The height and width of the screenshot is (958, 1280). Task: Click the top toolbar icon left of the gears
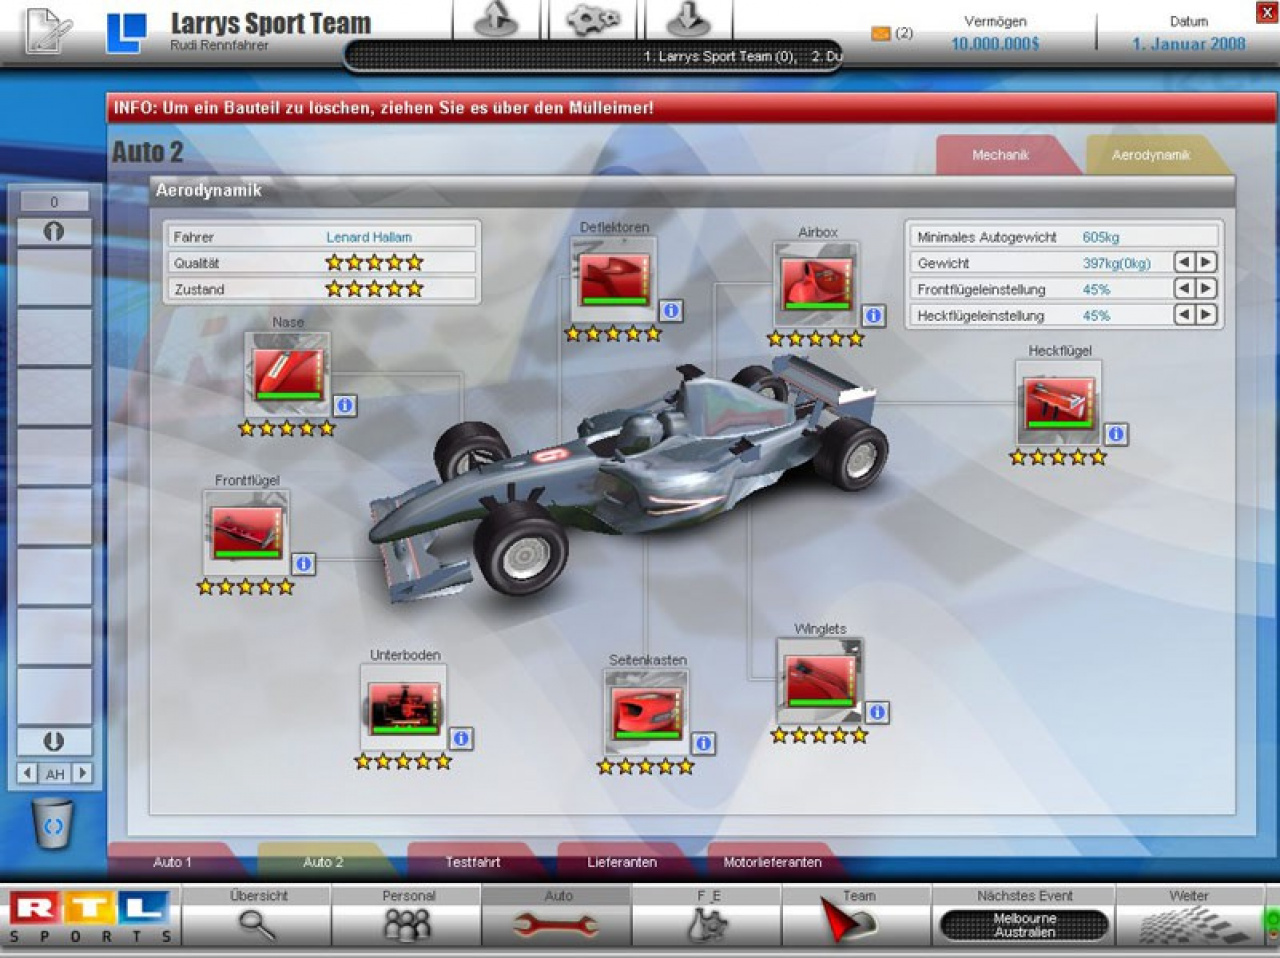coord(496,20)
